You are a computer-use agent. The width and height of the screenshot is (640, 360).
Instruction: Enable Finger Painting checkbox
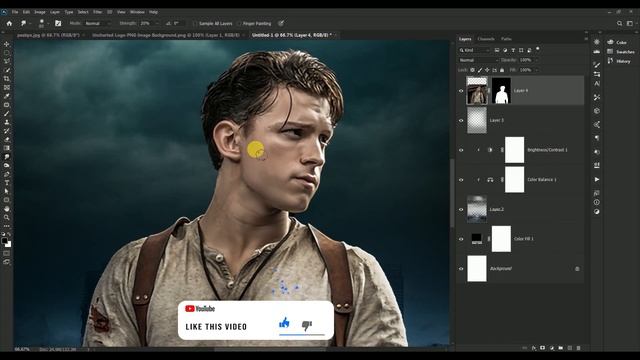tap(239, 24)
